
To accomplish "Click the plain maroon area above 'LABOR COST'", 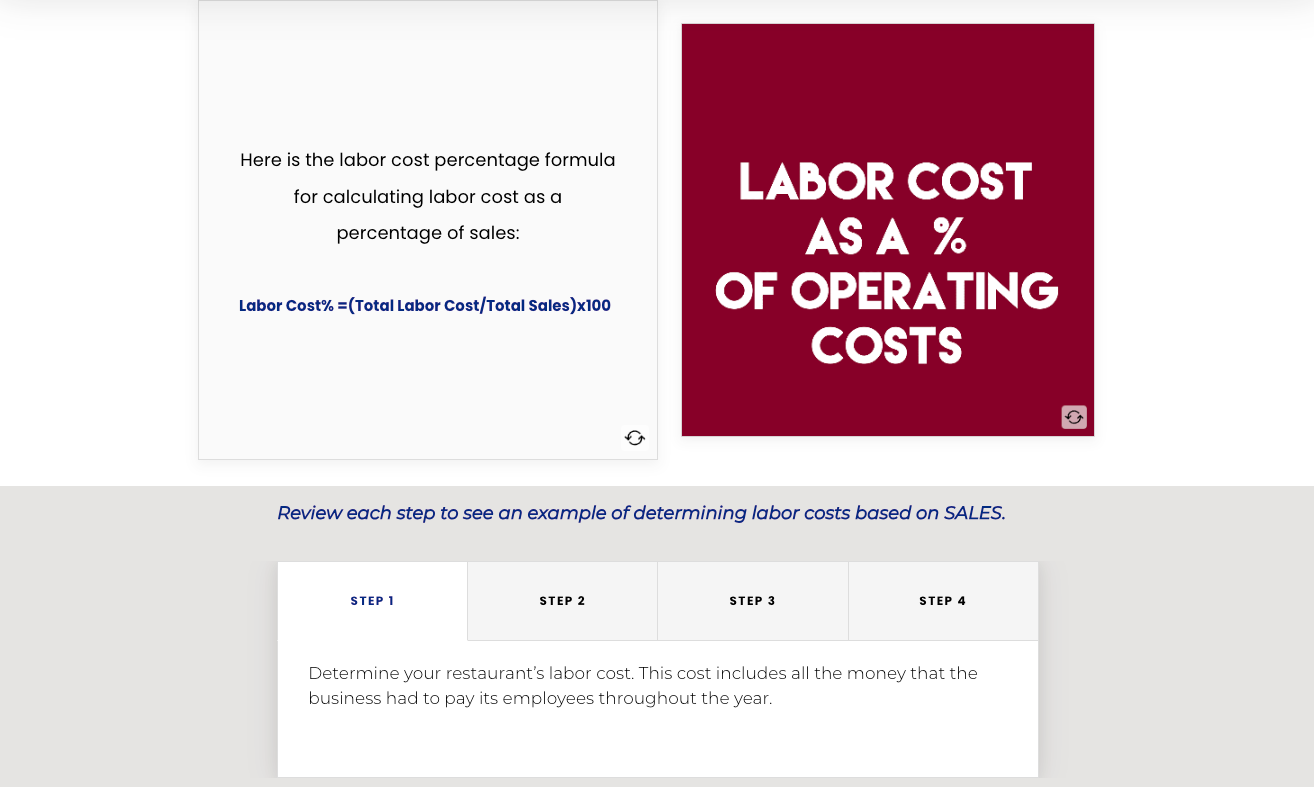I will point(888,88).
